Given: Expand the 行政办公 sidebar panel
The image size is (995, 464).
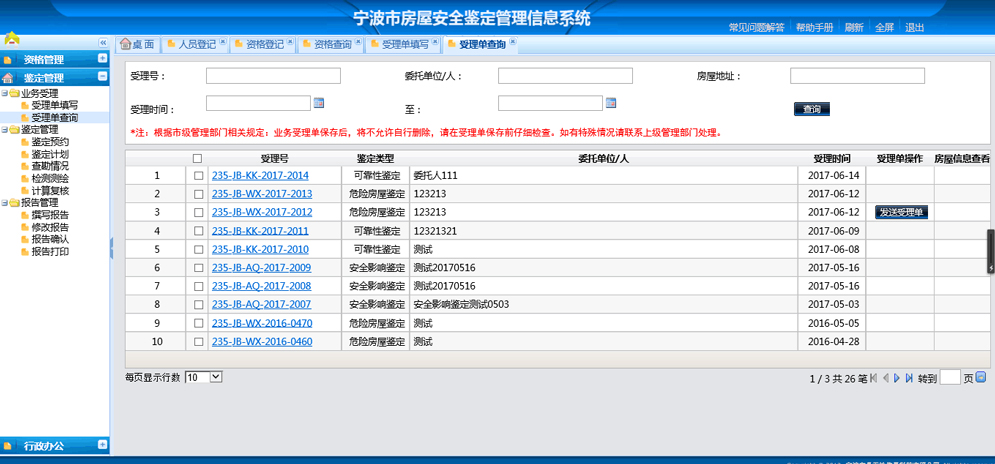Looking at the screenshot, I should point(102,445).
